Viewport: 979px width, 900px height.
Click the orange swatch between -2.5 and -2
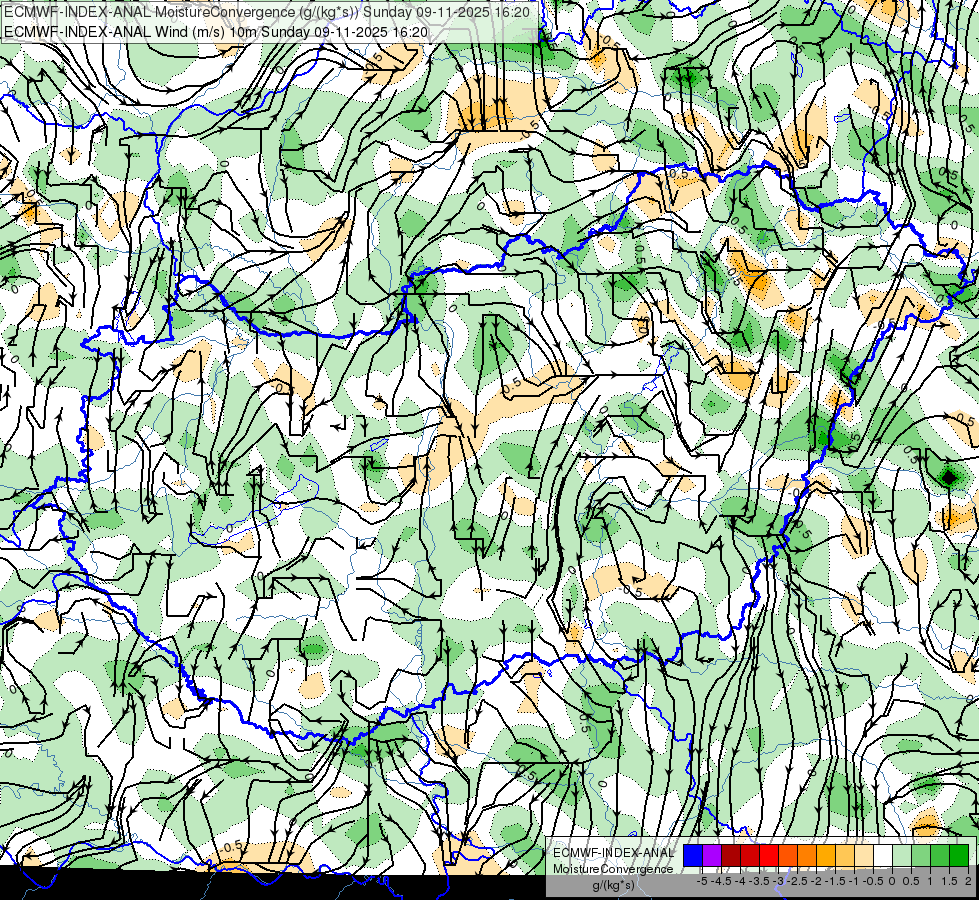[807, 856]
